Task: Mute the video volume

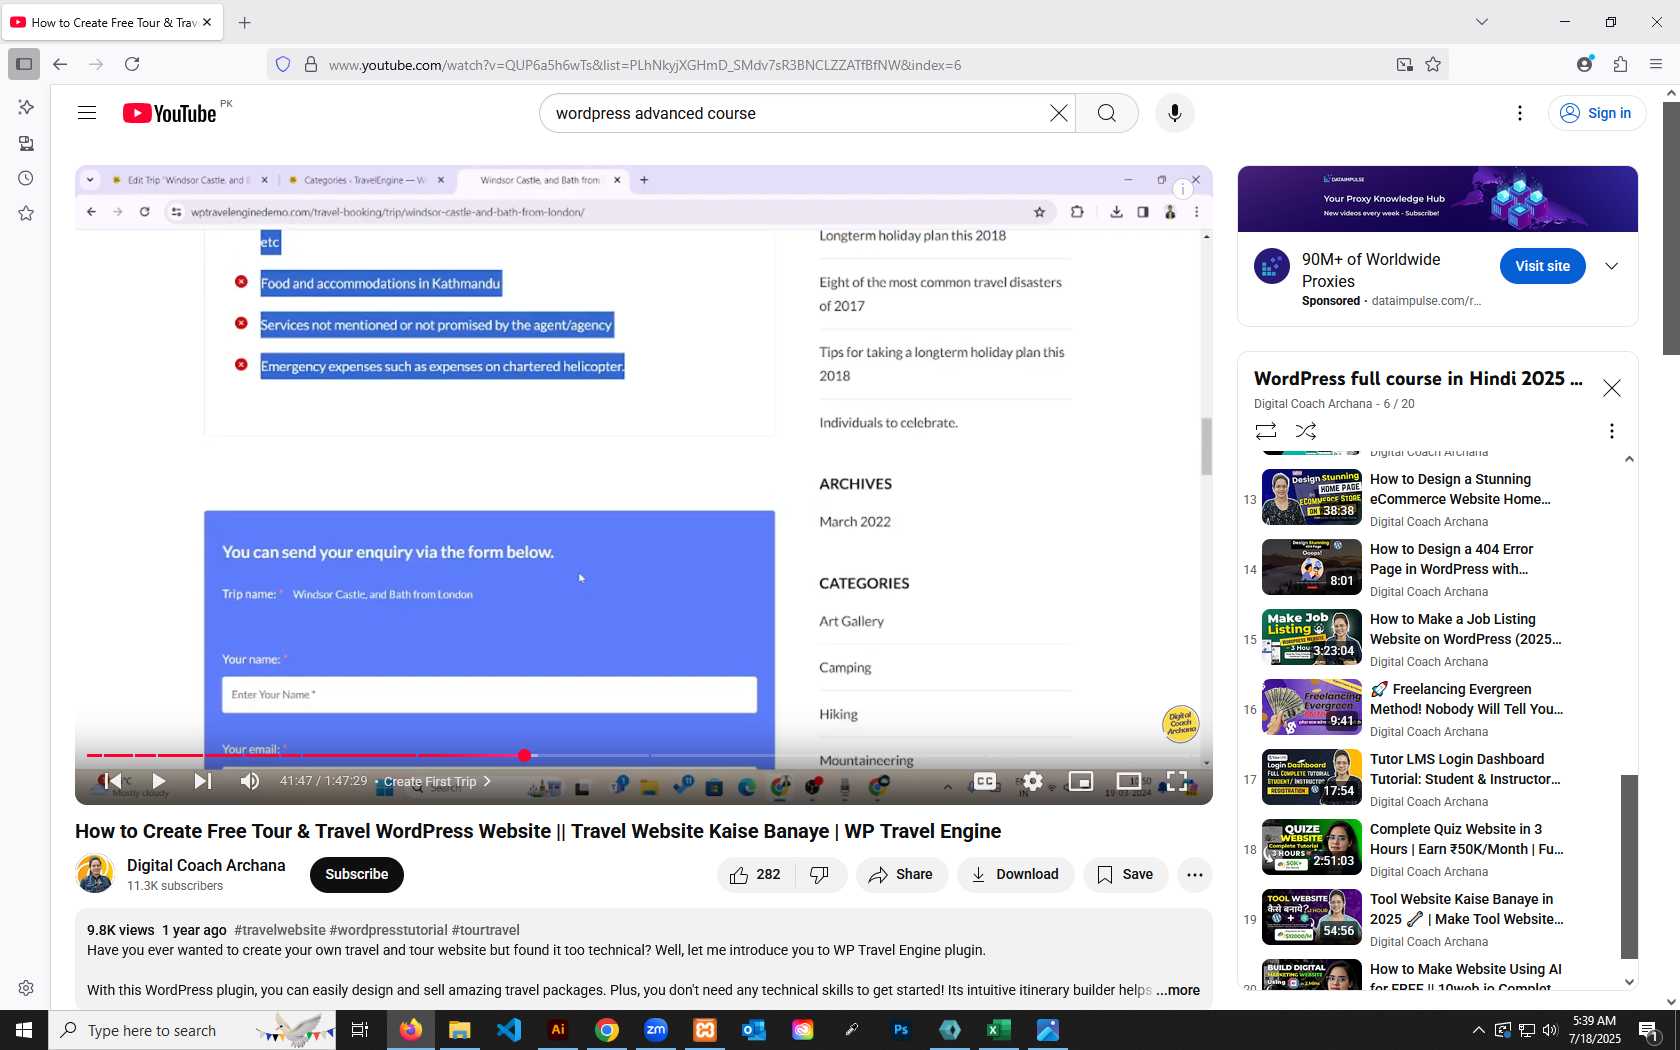Action: pyautogui.click(x=250, y=781)
